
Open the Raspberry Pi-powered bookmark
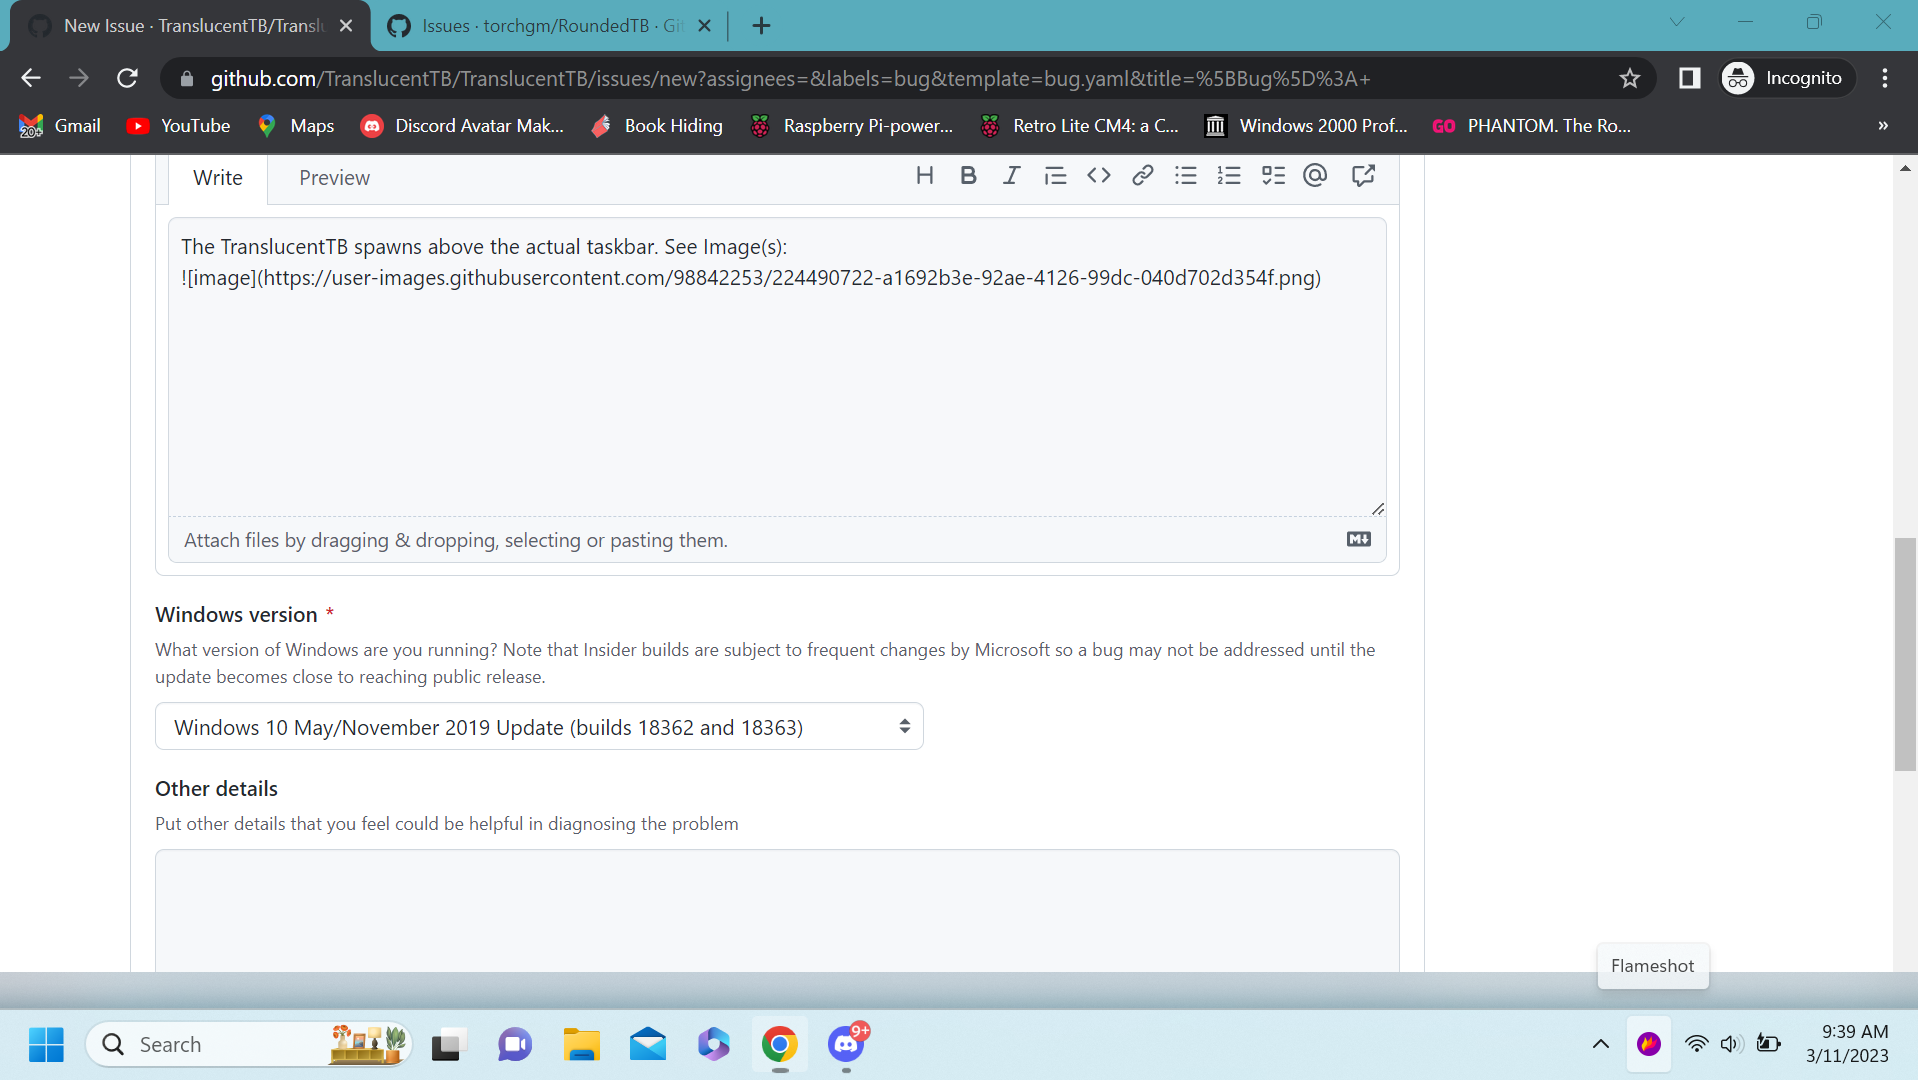click(852, 125)
